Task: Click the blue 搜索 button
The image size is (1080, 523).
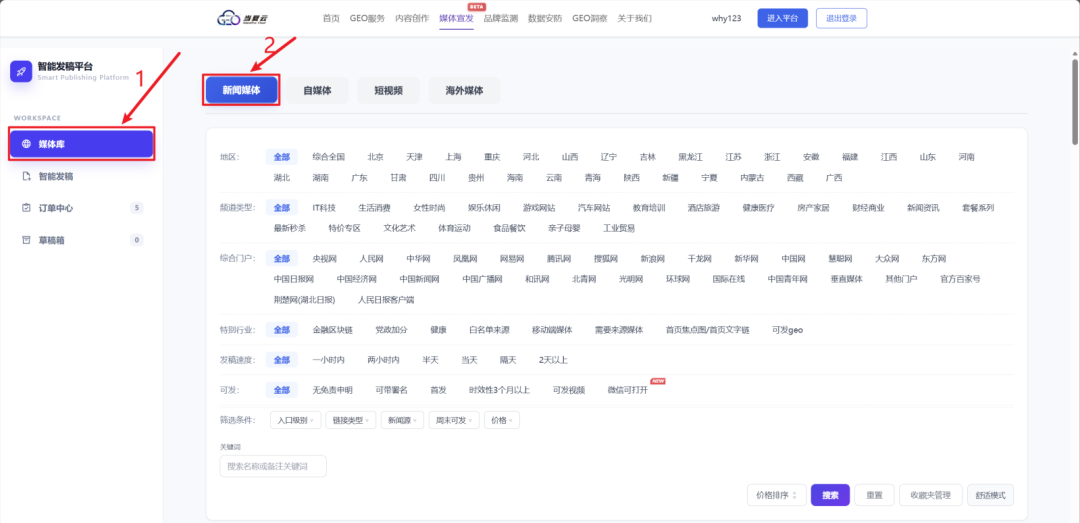Action: pyautogui.click(x=831, y=495)
